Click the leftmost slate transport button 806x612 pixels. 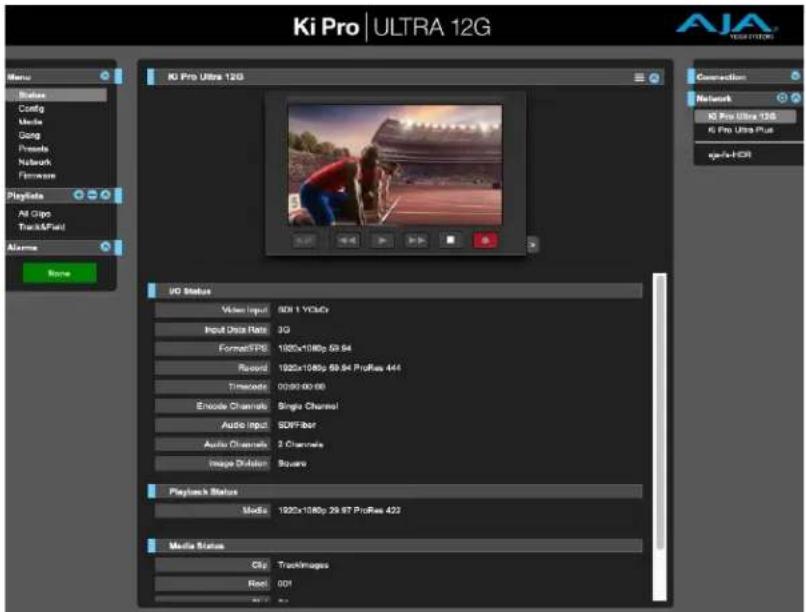click(304, 240)
